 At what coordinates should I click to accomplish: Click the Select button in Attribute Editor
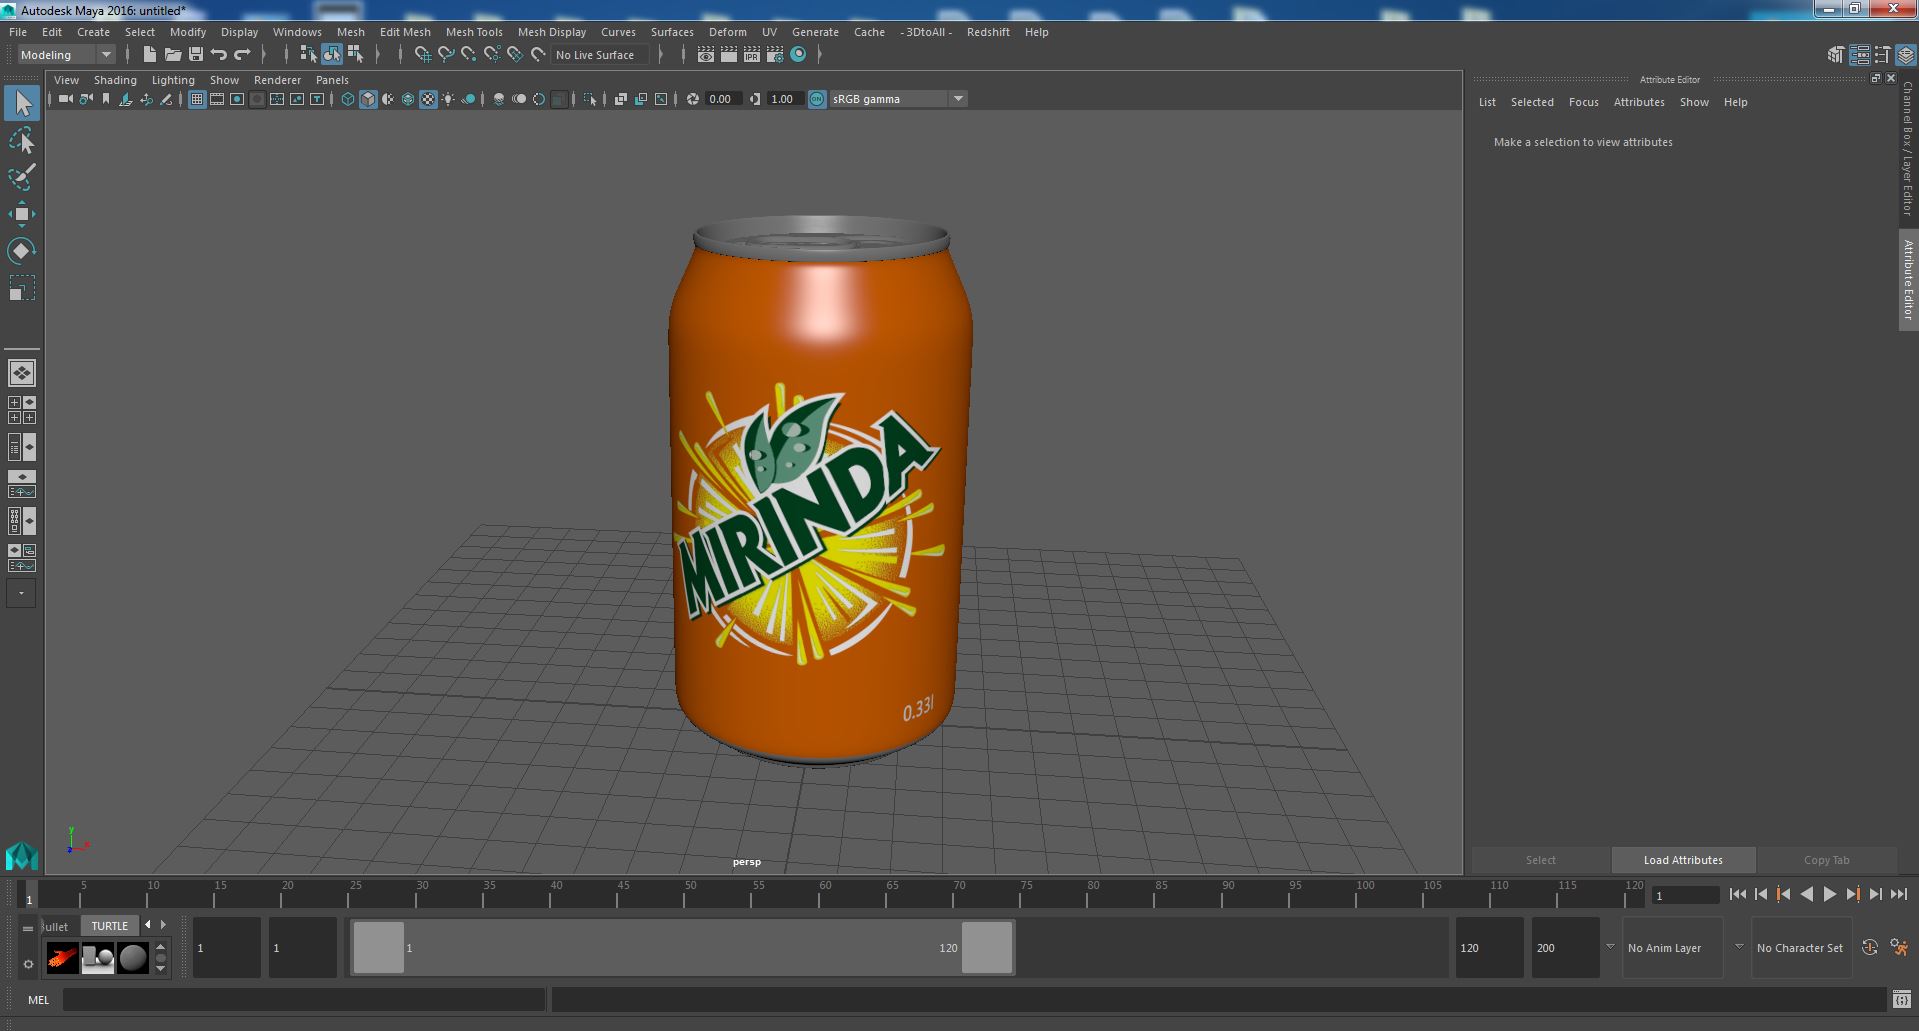pyautogui.click(x=1540, y=860)
